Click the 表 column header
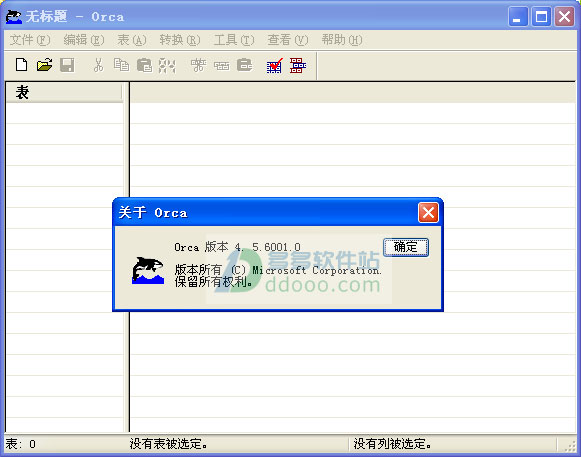The width and height of the screenshot is (581, 457). point(64,92)
